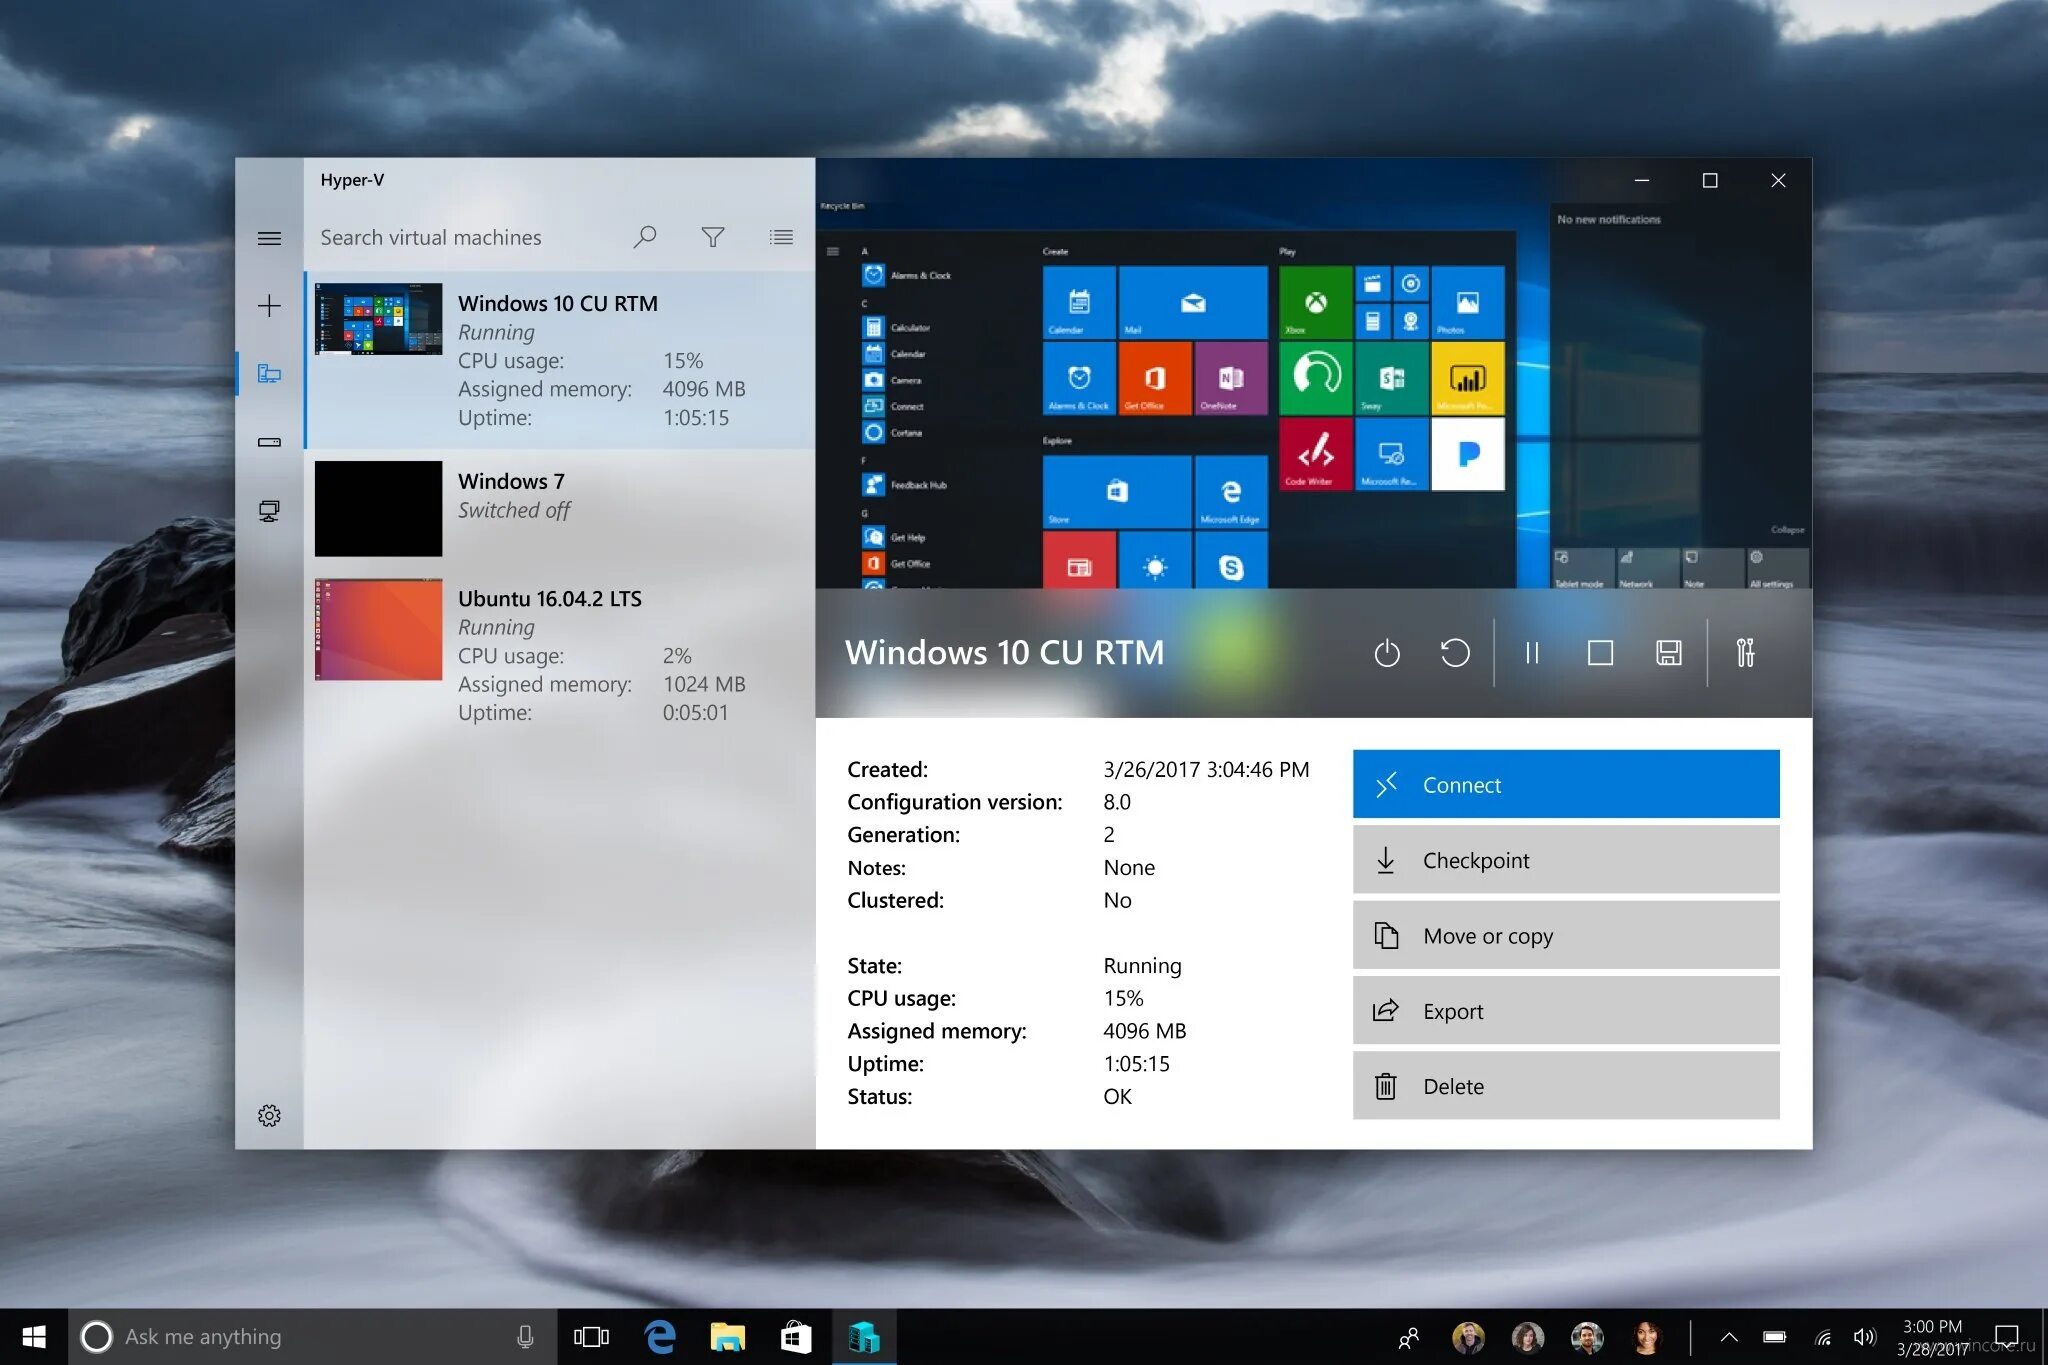Pause the running Windows 10 CU RTM VM
The image size is (2048, 1365).
(1532, 653)
